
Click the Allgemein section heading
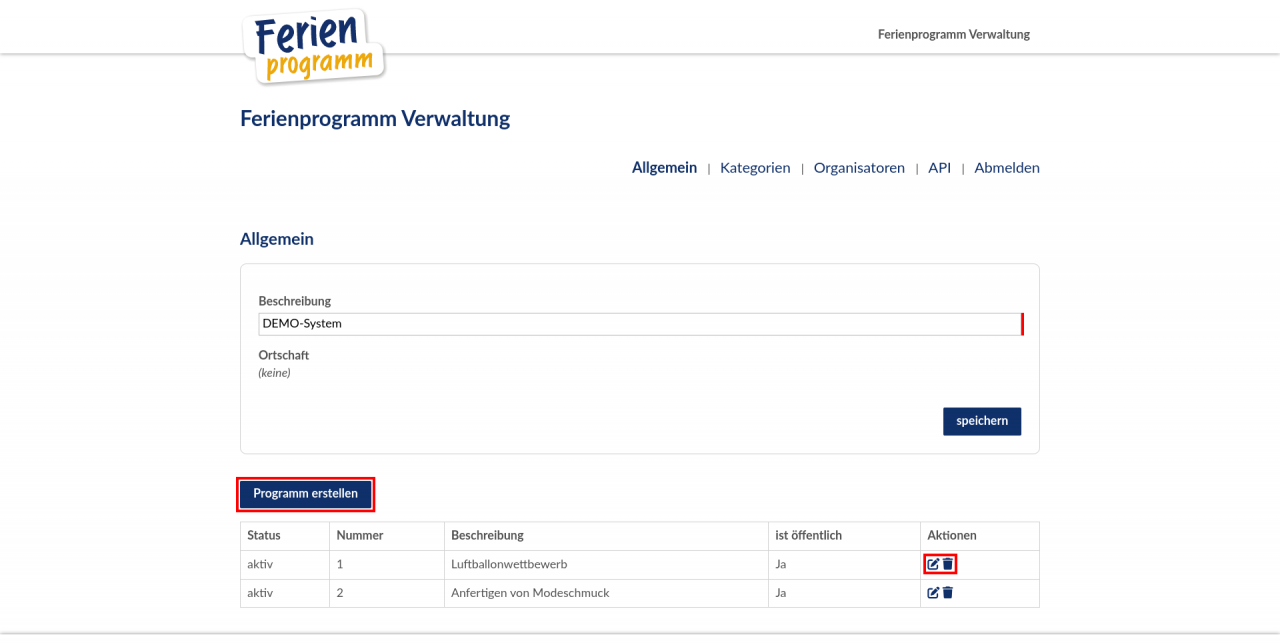click(277, 239)
